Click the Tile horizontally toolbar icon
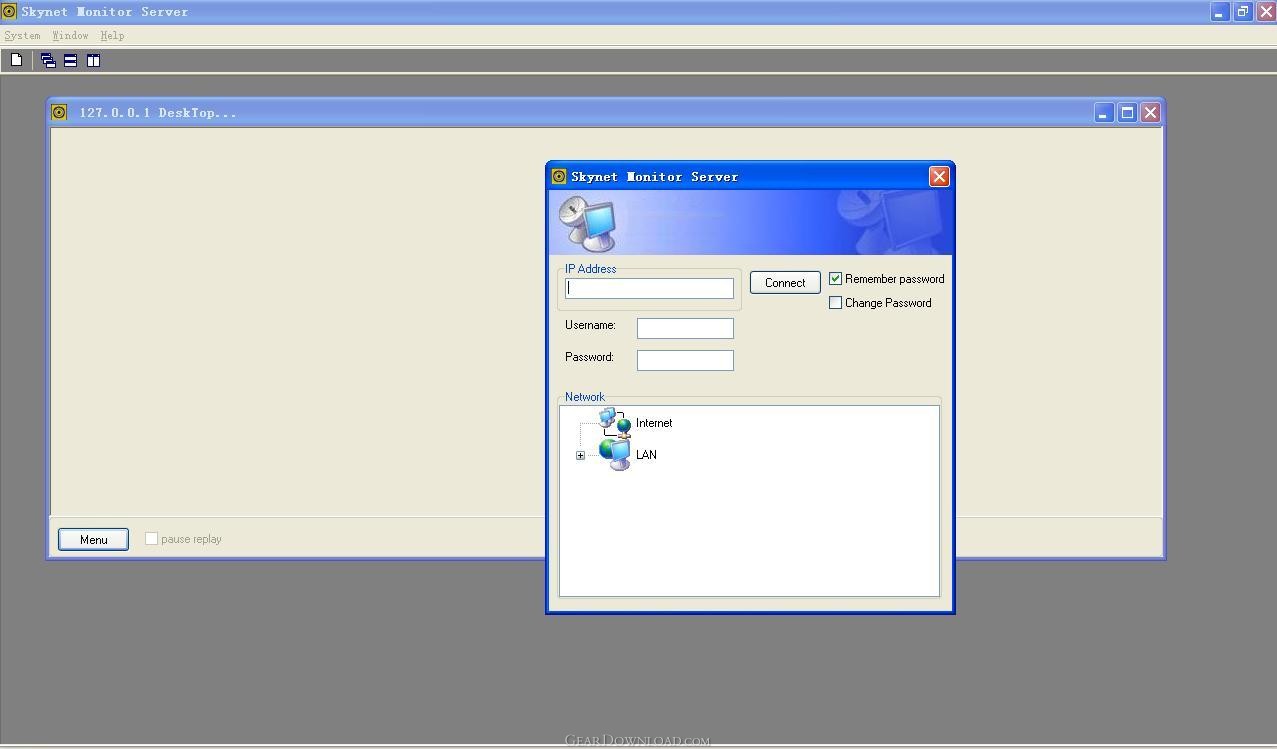Viewport: 1277px width, 749px height. tap(70, 60)
